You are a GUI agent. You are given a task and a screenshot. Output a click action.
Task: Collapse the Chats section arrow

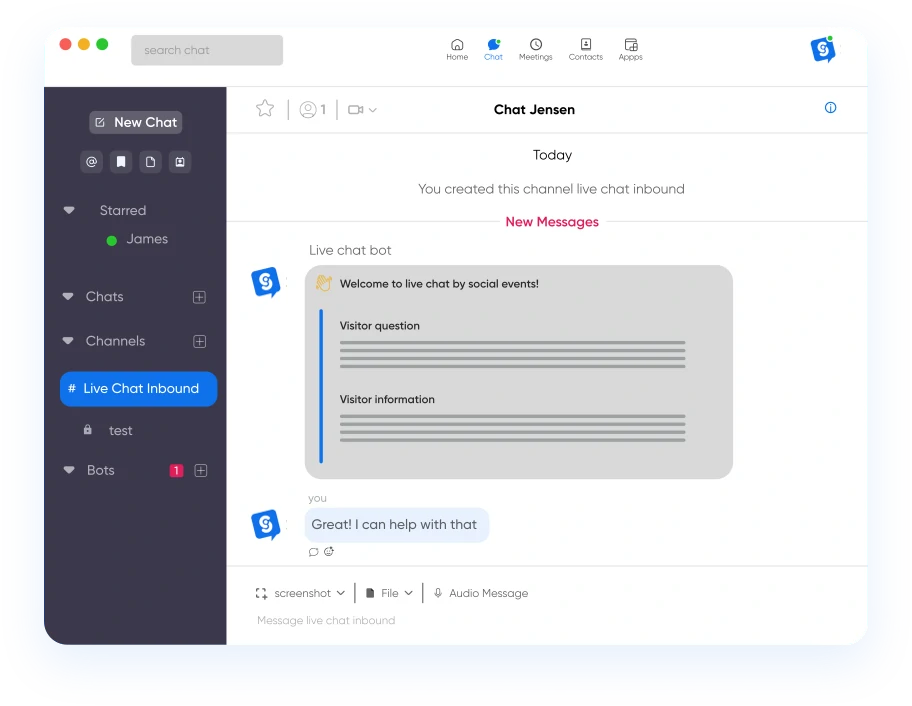pyautogui.click(x=68, y=297)
